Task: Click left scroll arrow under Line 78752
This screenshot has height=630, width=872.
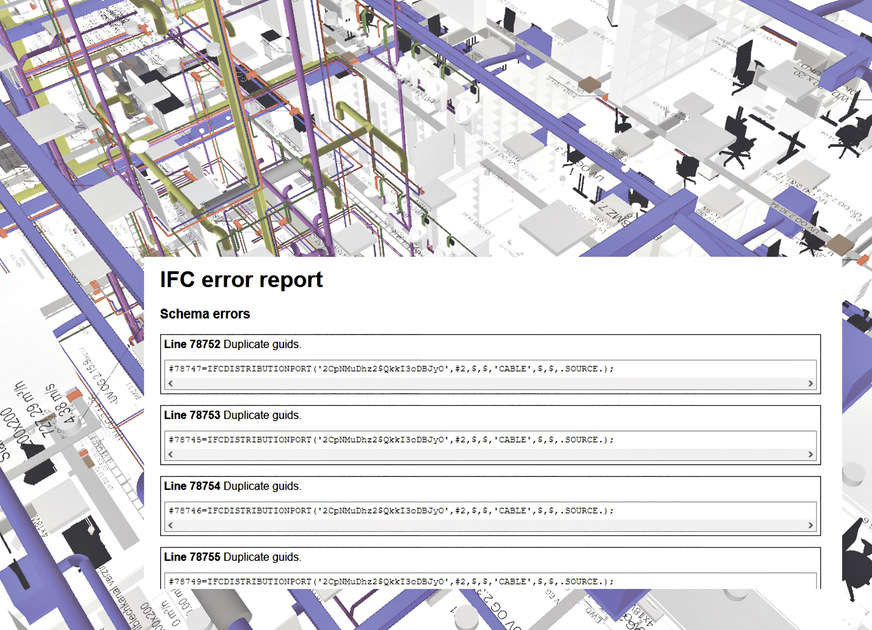Action: click(x=171, y=383)
